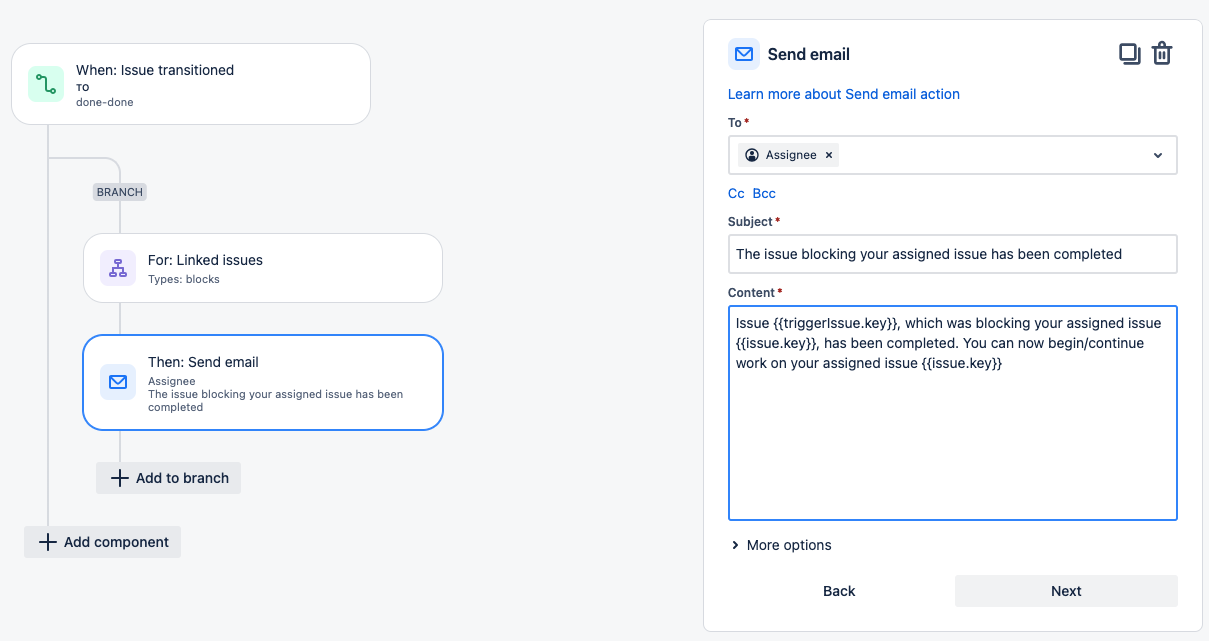Click the duplicate component icon
Viewport: 1209px width, 641px height.
point(1129,54)
